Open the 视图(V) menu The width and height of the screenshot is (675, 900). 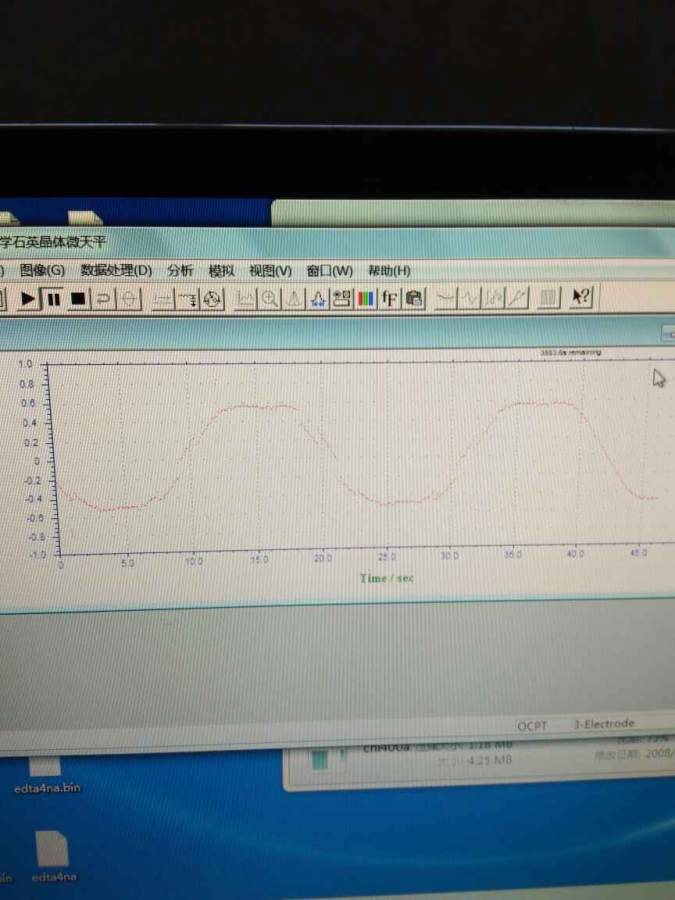click(x=270, y=270)
